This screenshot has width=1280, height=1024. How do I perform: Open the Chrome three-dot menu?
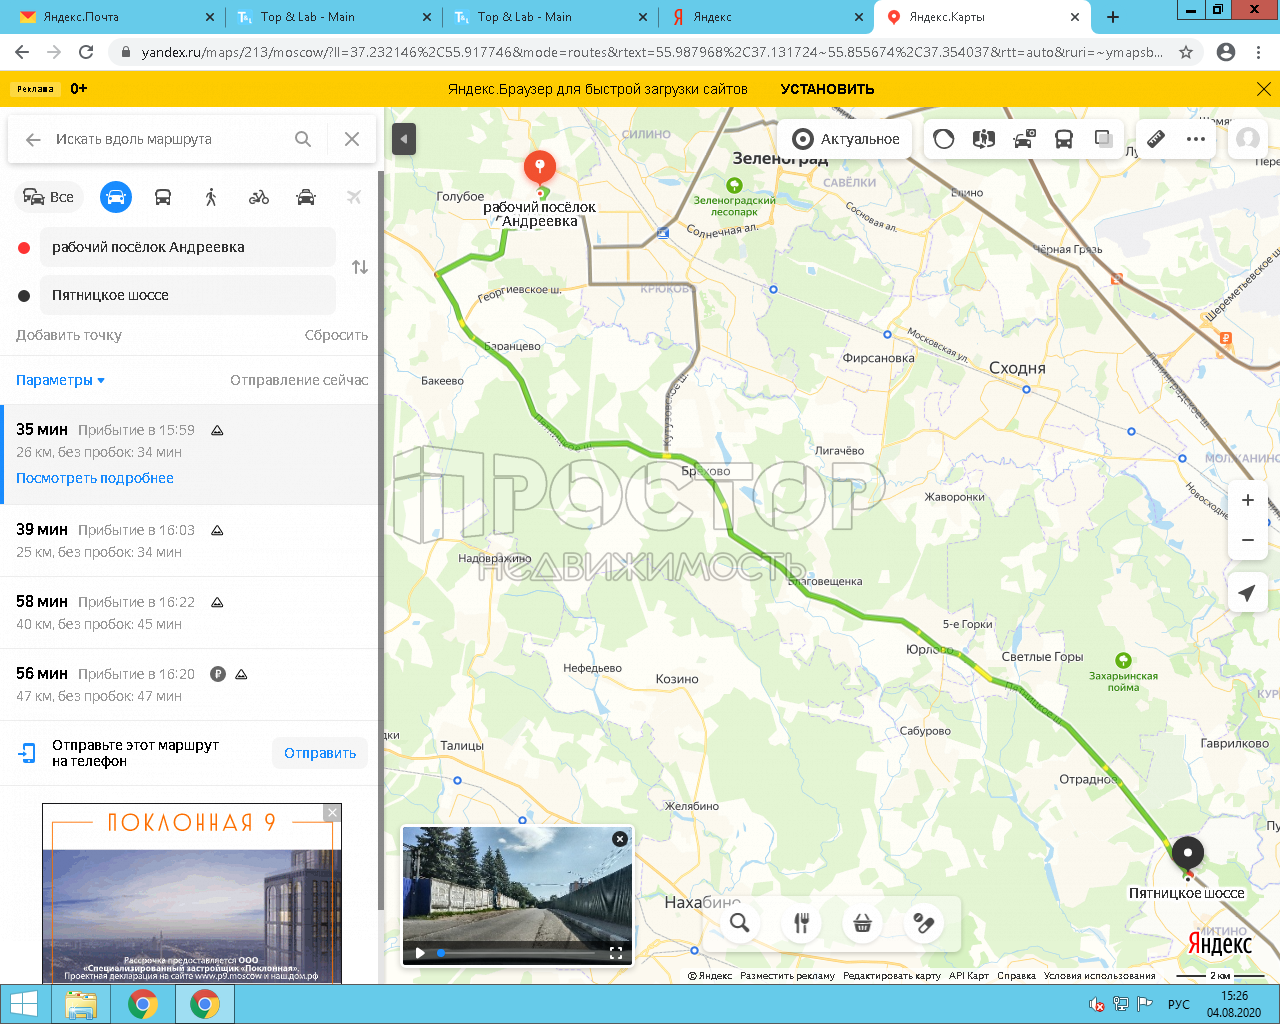click(1259, 52)
